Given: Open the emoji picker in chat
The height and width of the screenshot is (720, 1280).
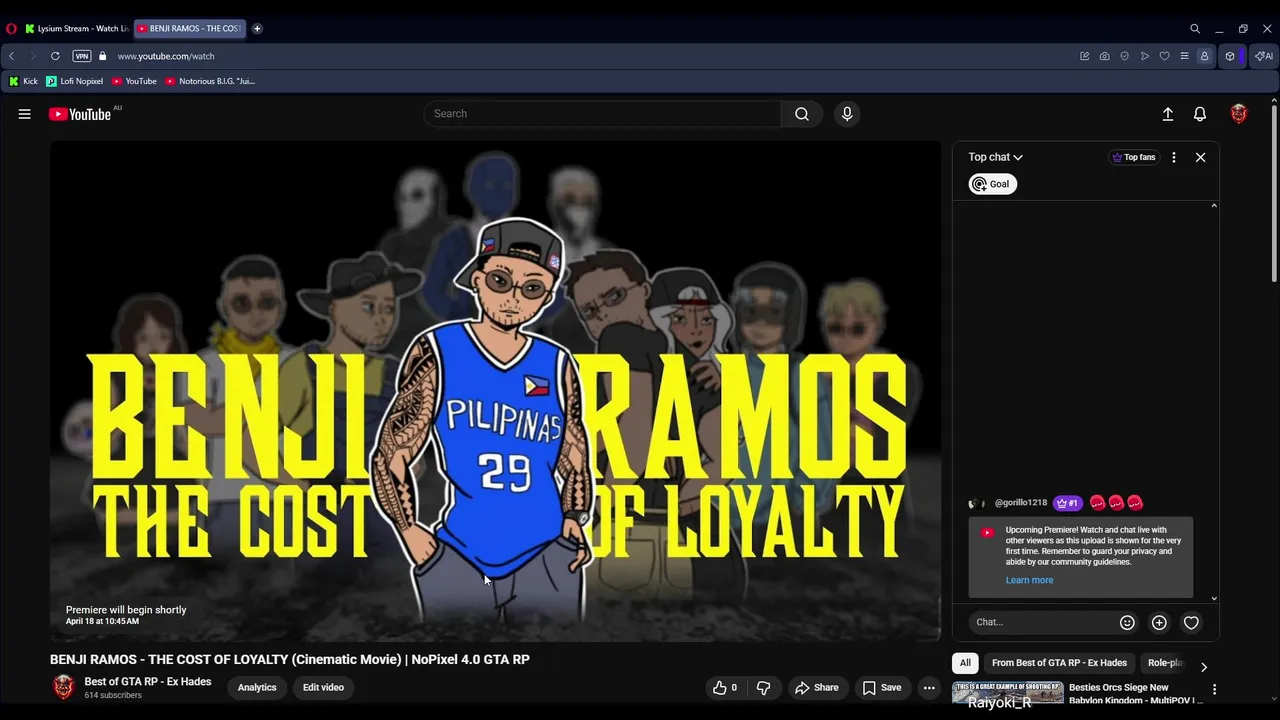Looking at the screenshot, I should 1127,622.
